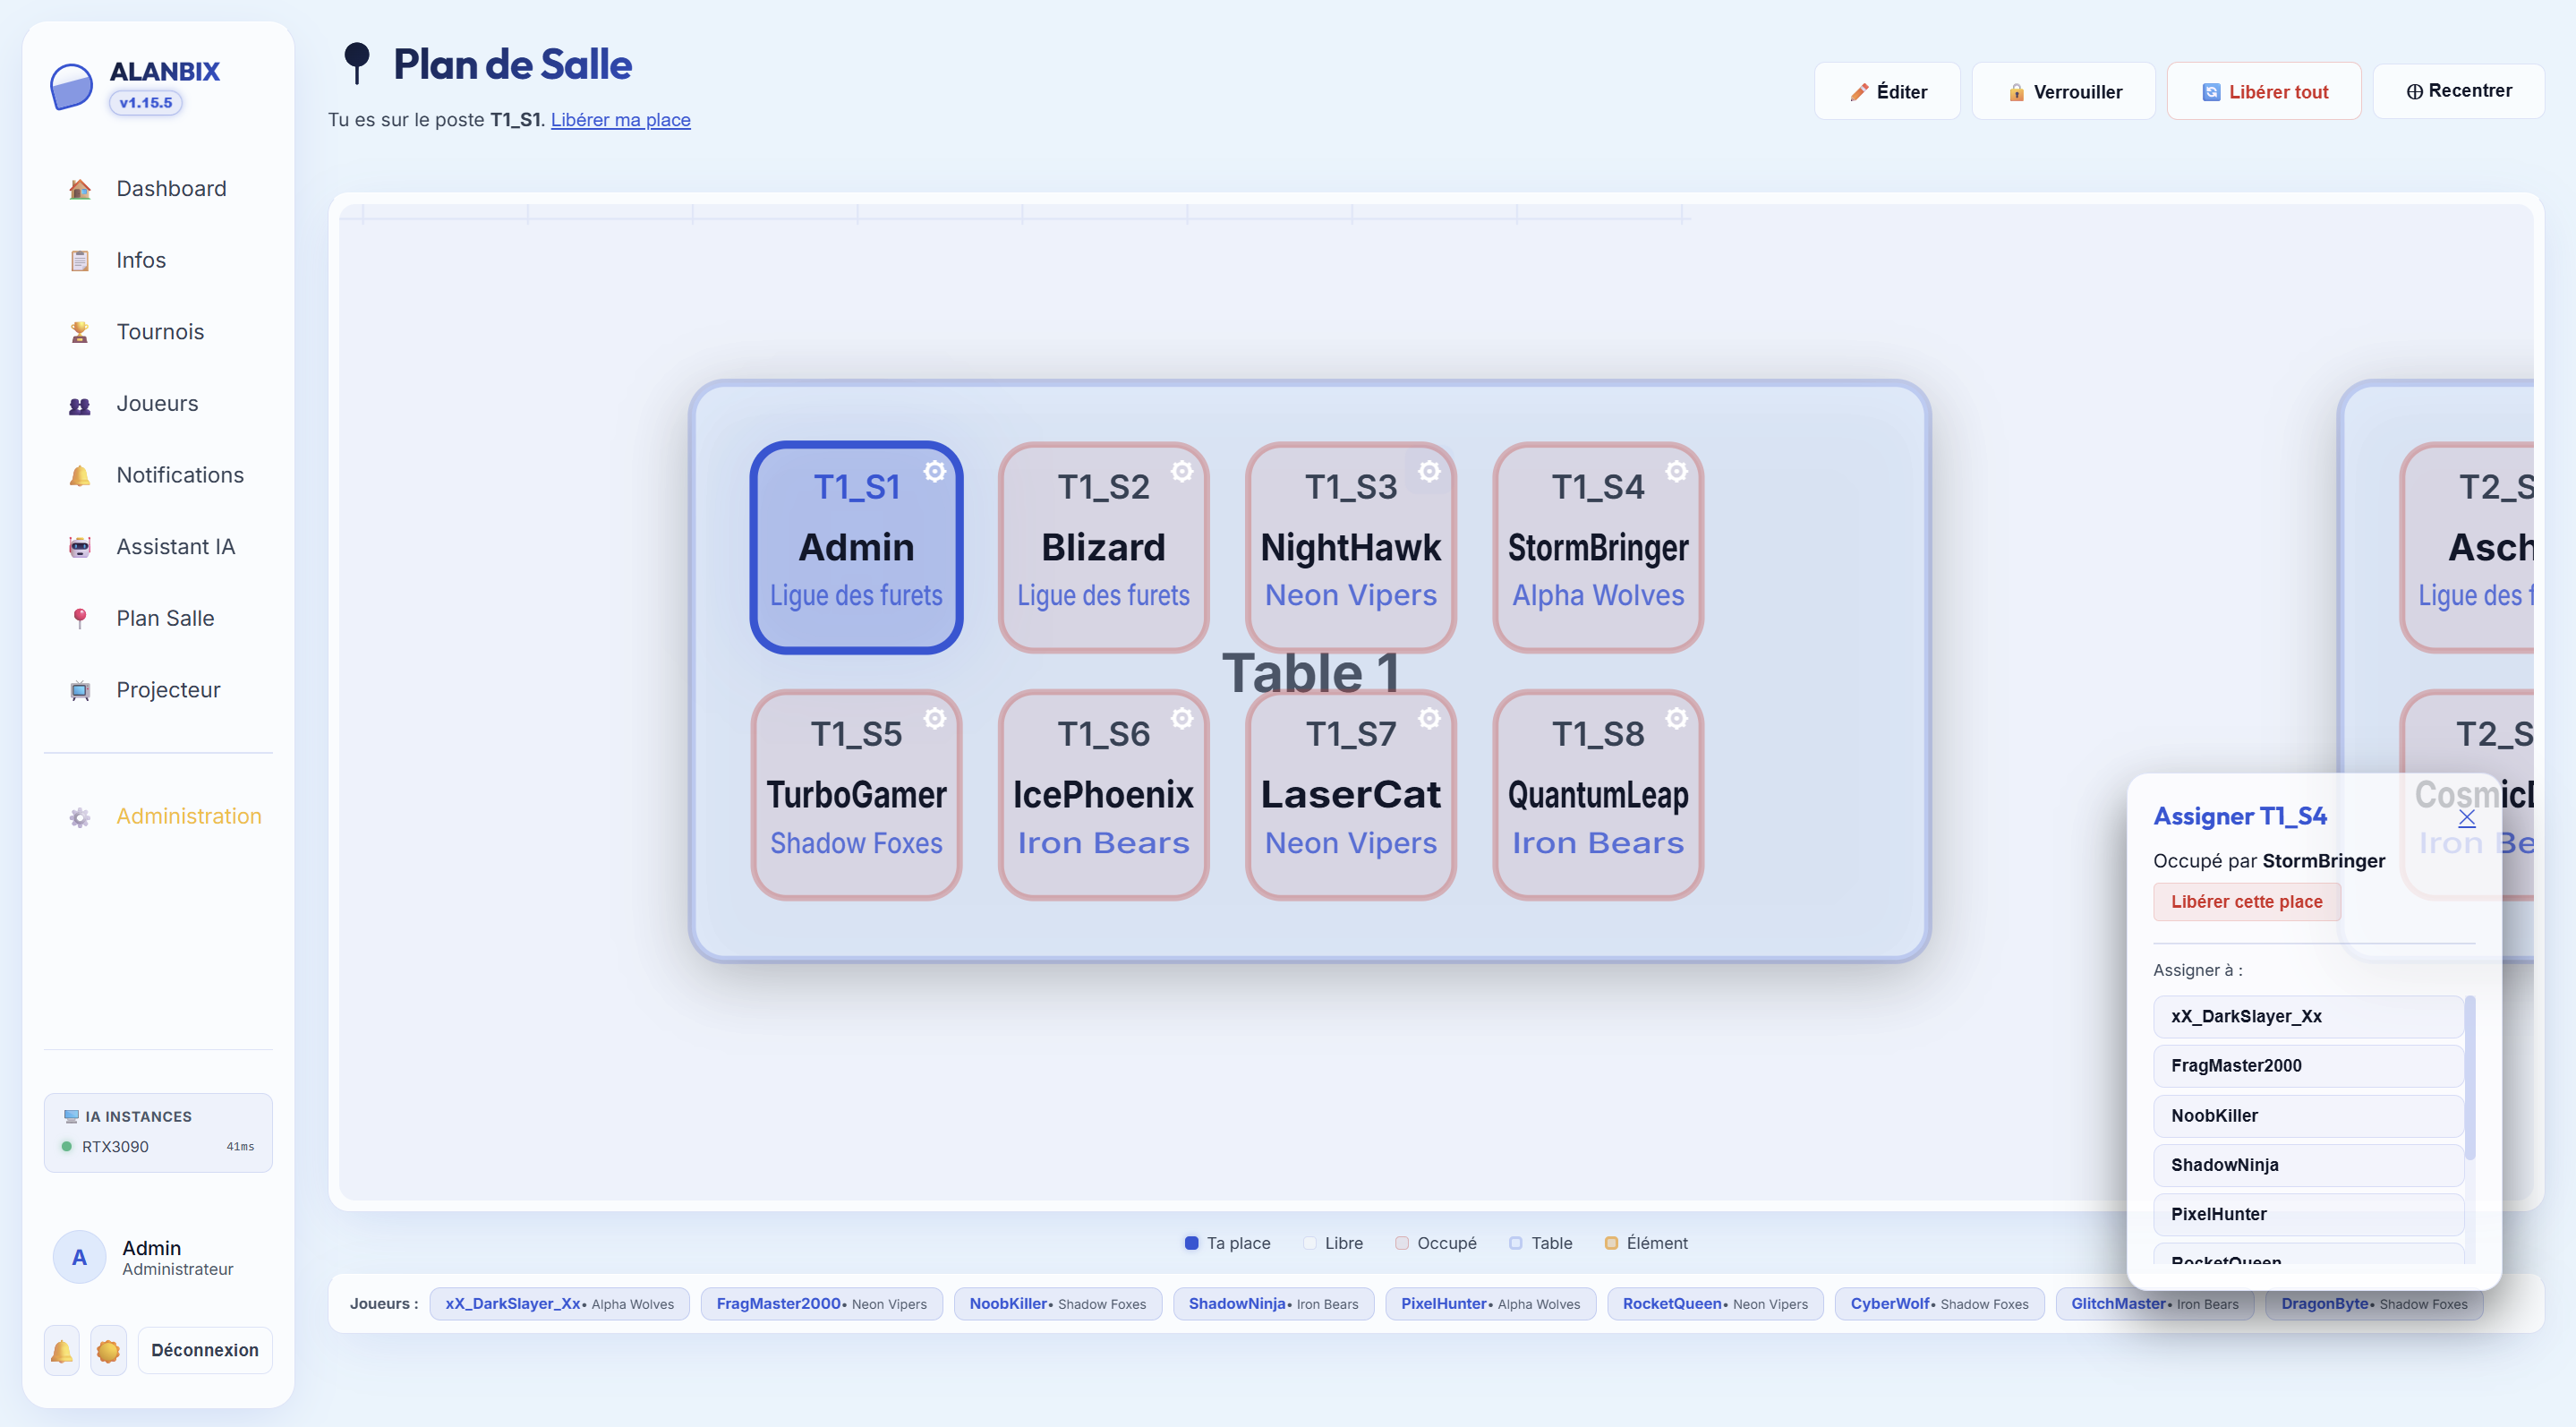The image size is (2576, 1427).
Task: Open seat settings gear on T1_S3
Action: (1429, 471)
